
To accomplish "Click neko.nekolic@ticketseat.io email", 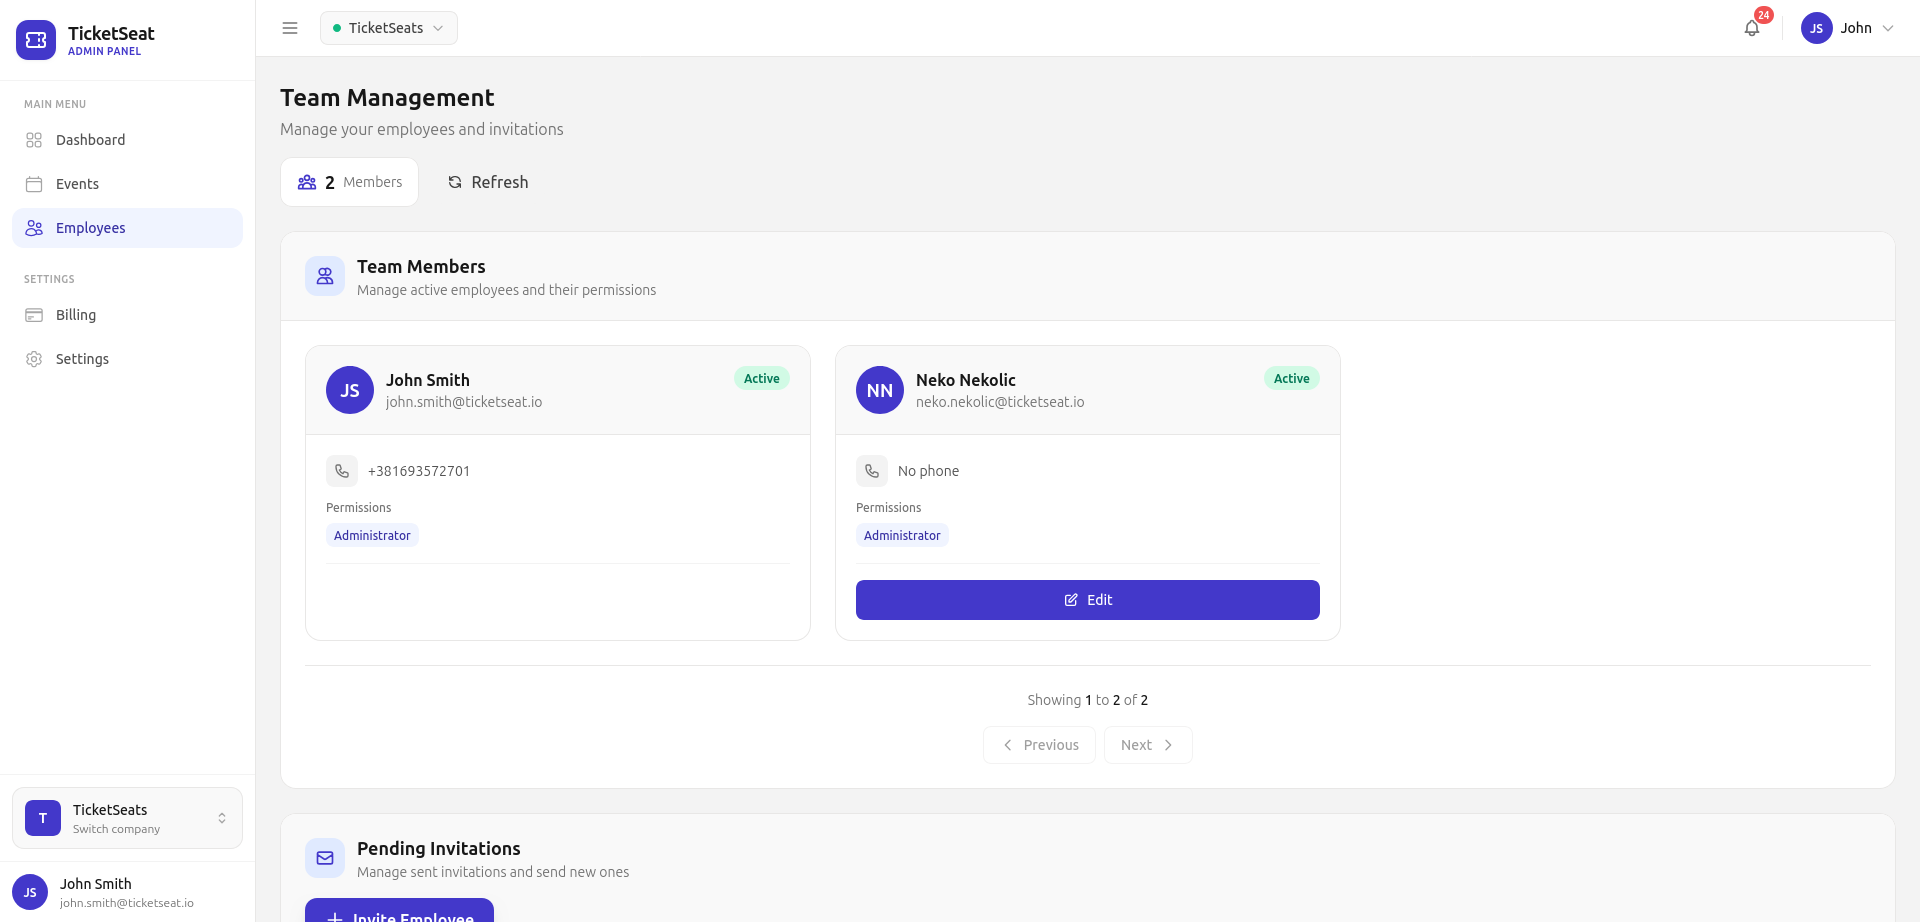I will [1000, 402].
